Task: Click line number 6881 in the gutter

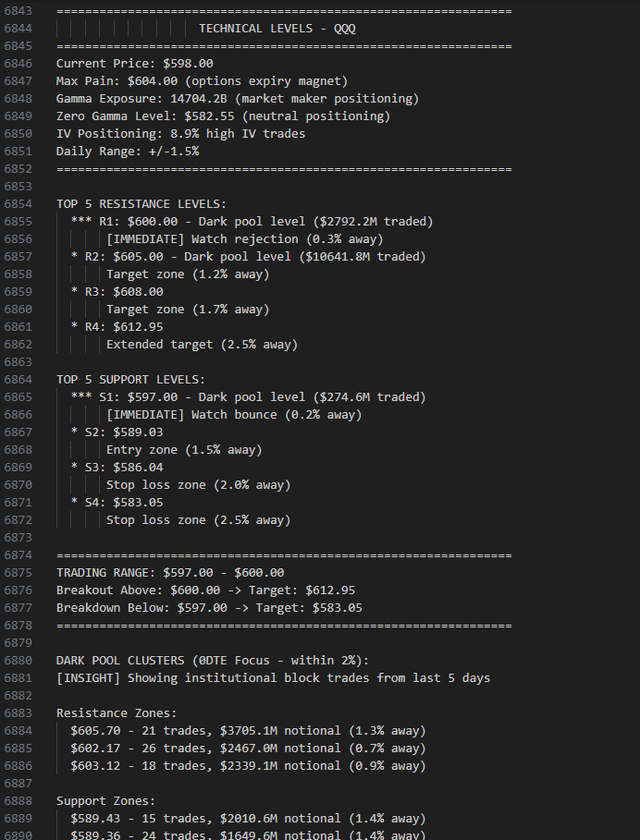Action: pos(20,678)
